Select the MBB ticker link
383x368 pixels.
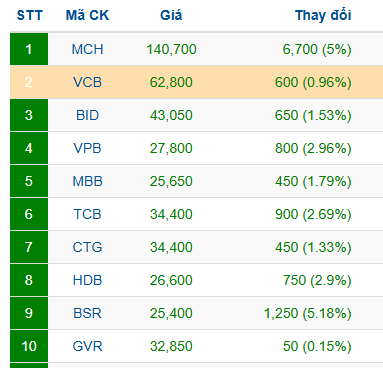(87, 181)
